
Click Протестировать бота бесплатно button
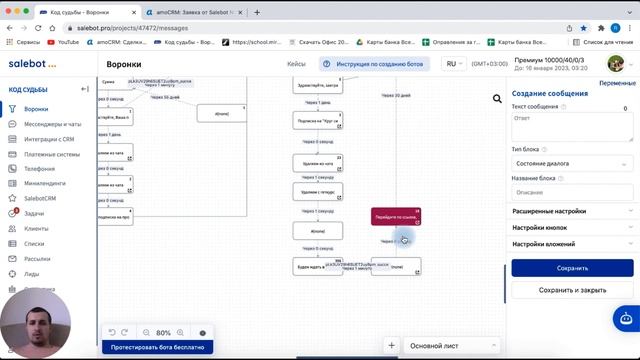(x=158, y=347)
